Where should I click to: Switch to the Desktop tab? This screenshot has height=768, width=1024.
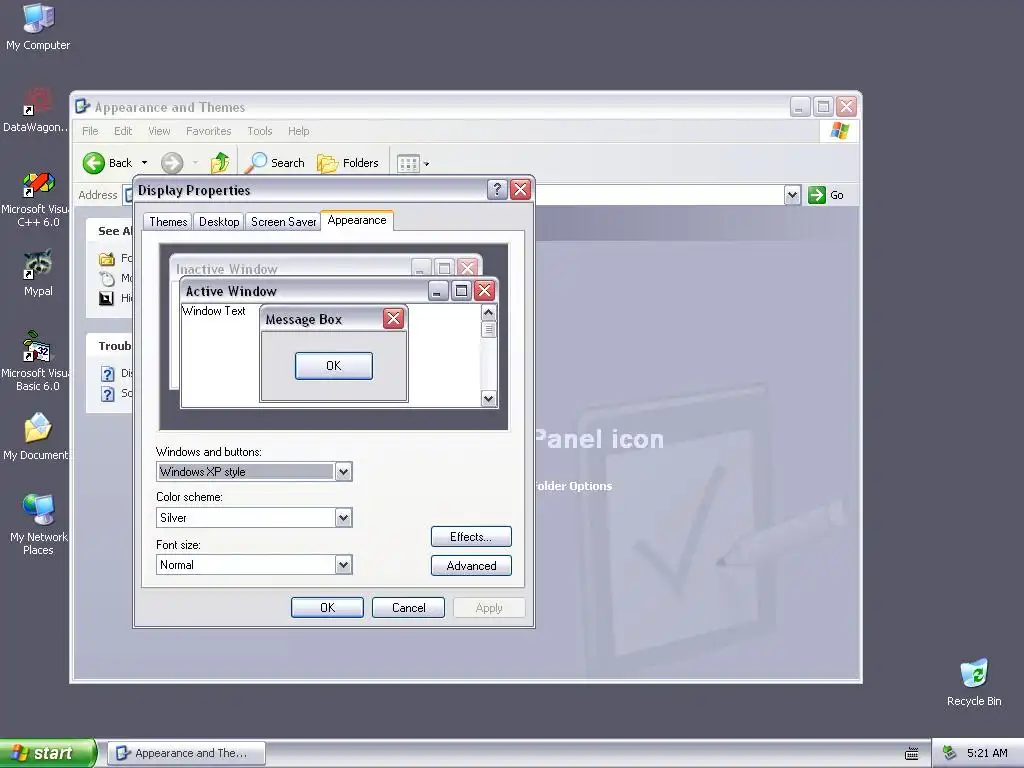(x=219, y=222)
